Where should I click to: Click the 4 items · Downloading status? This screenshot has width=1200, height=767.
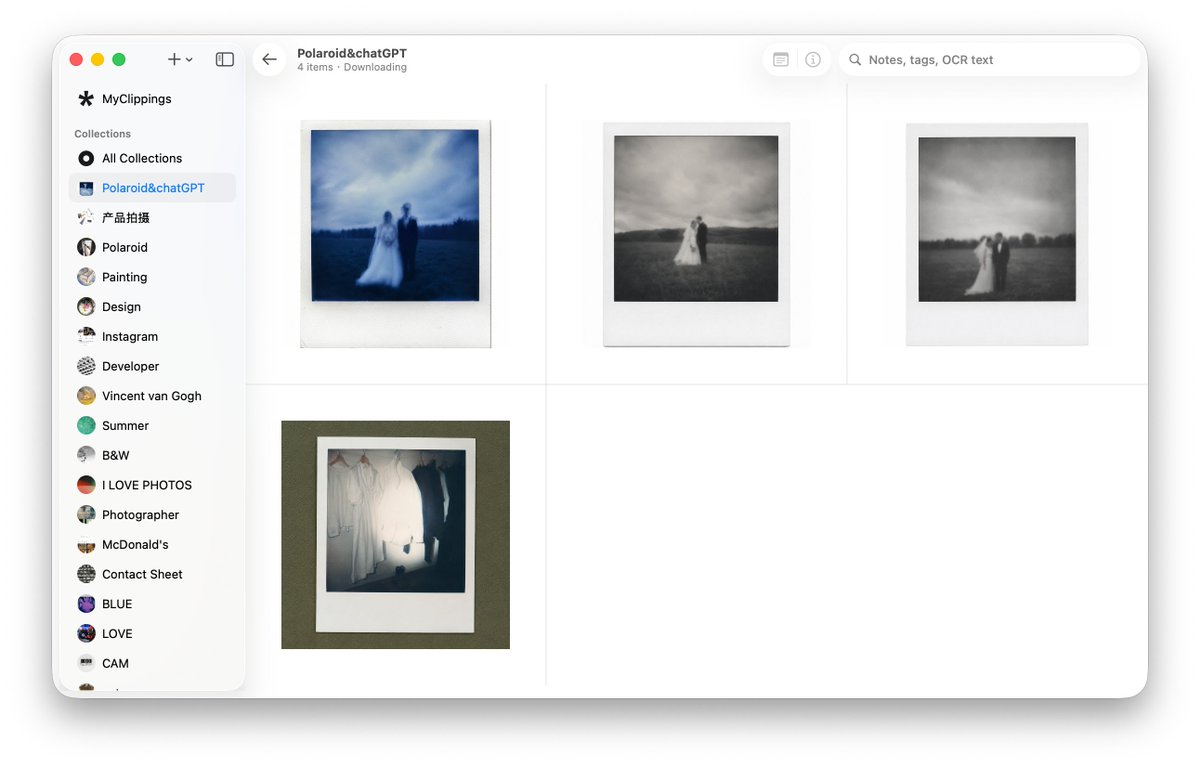352,68
